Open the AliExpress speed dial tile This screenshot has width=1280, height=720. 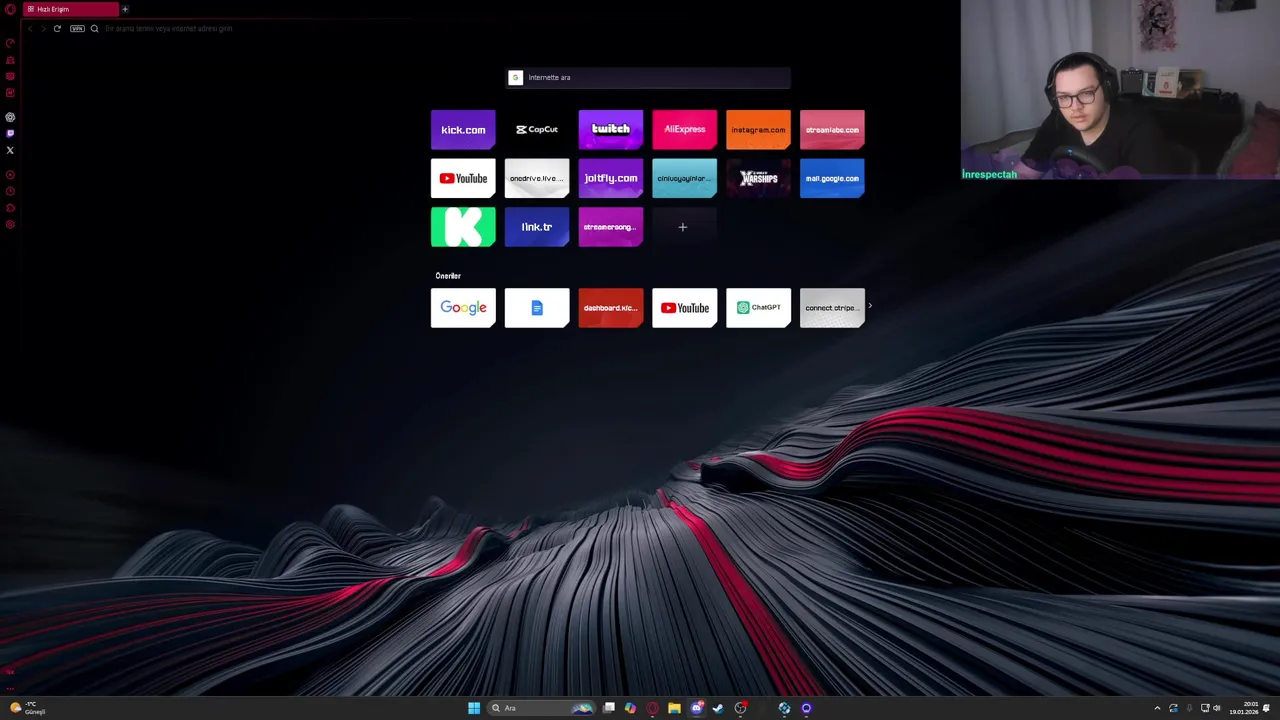coord(685,130)
